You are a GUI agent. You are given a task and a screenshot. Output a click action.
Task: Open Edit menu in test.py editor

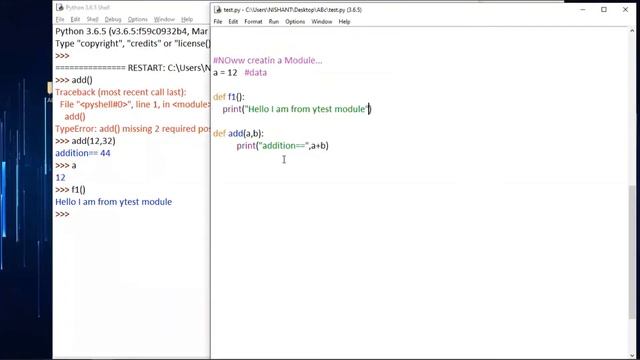(233, 22)
